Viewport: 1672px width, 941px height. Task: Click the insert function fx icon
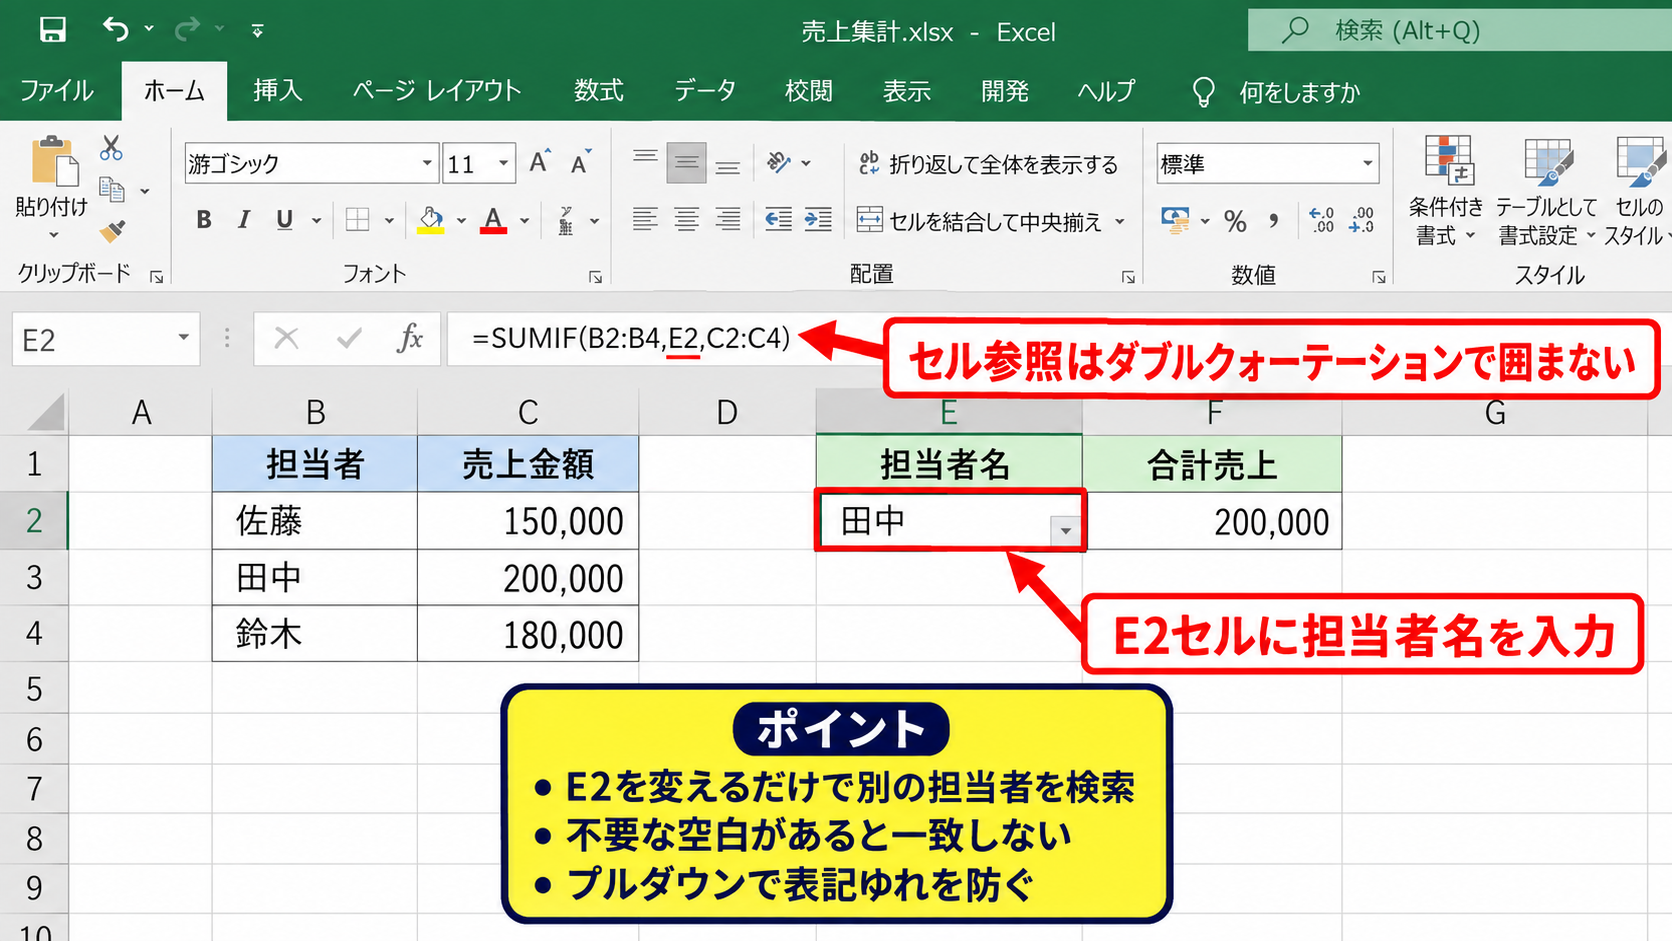click(410, 339)
